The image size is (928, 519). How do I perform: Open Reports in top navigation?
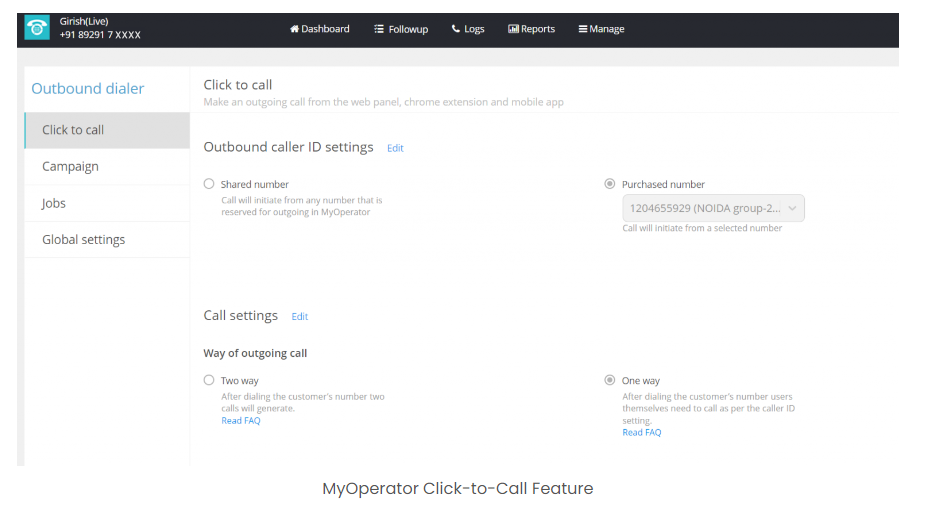(531, 29)
